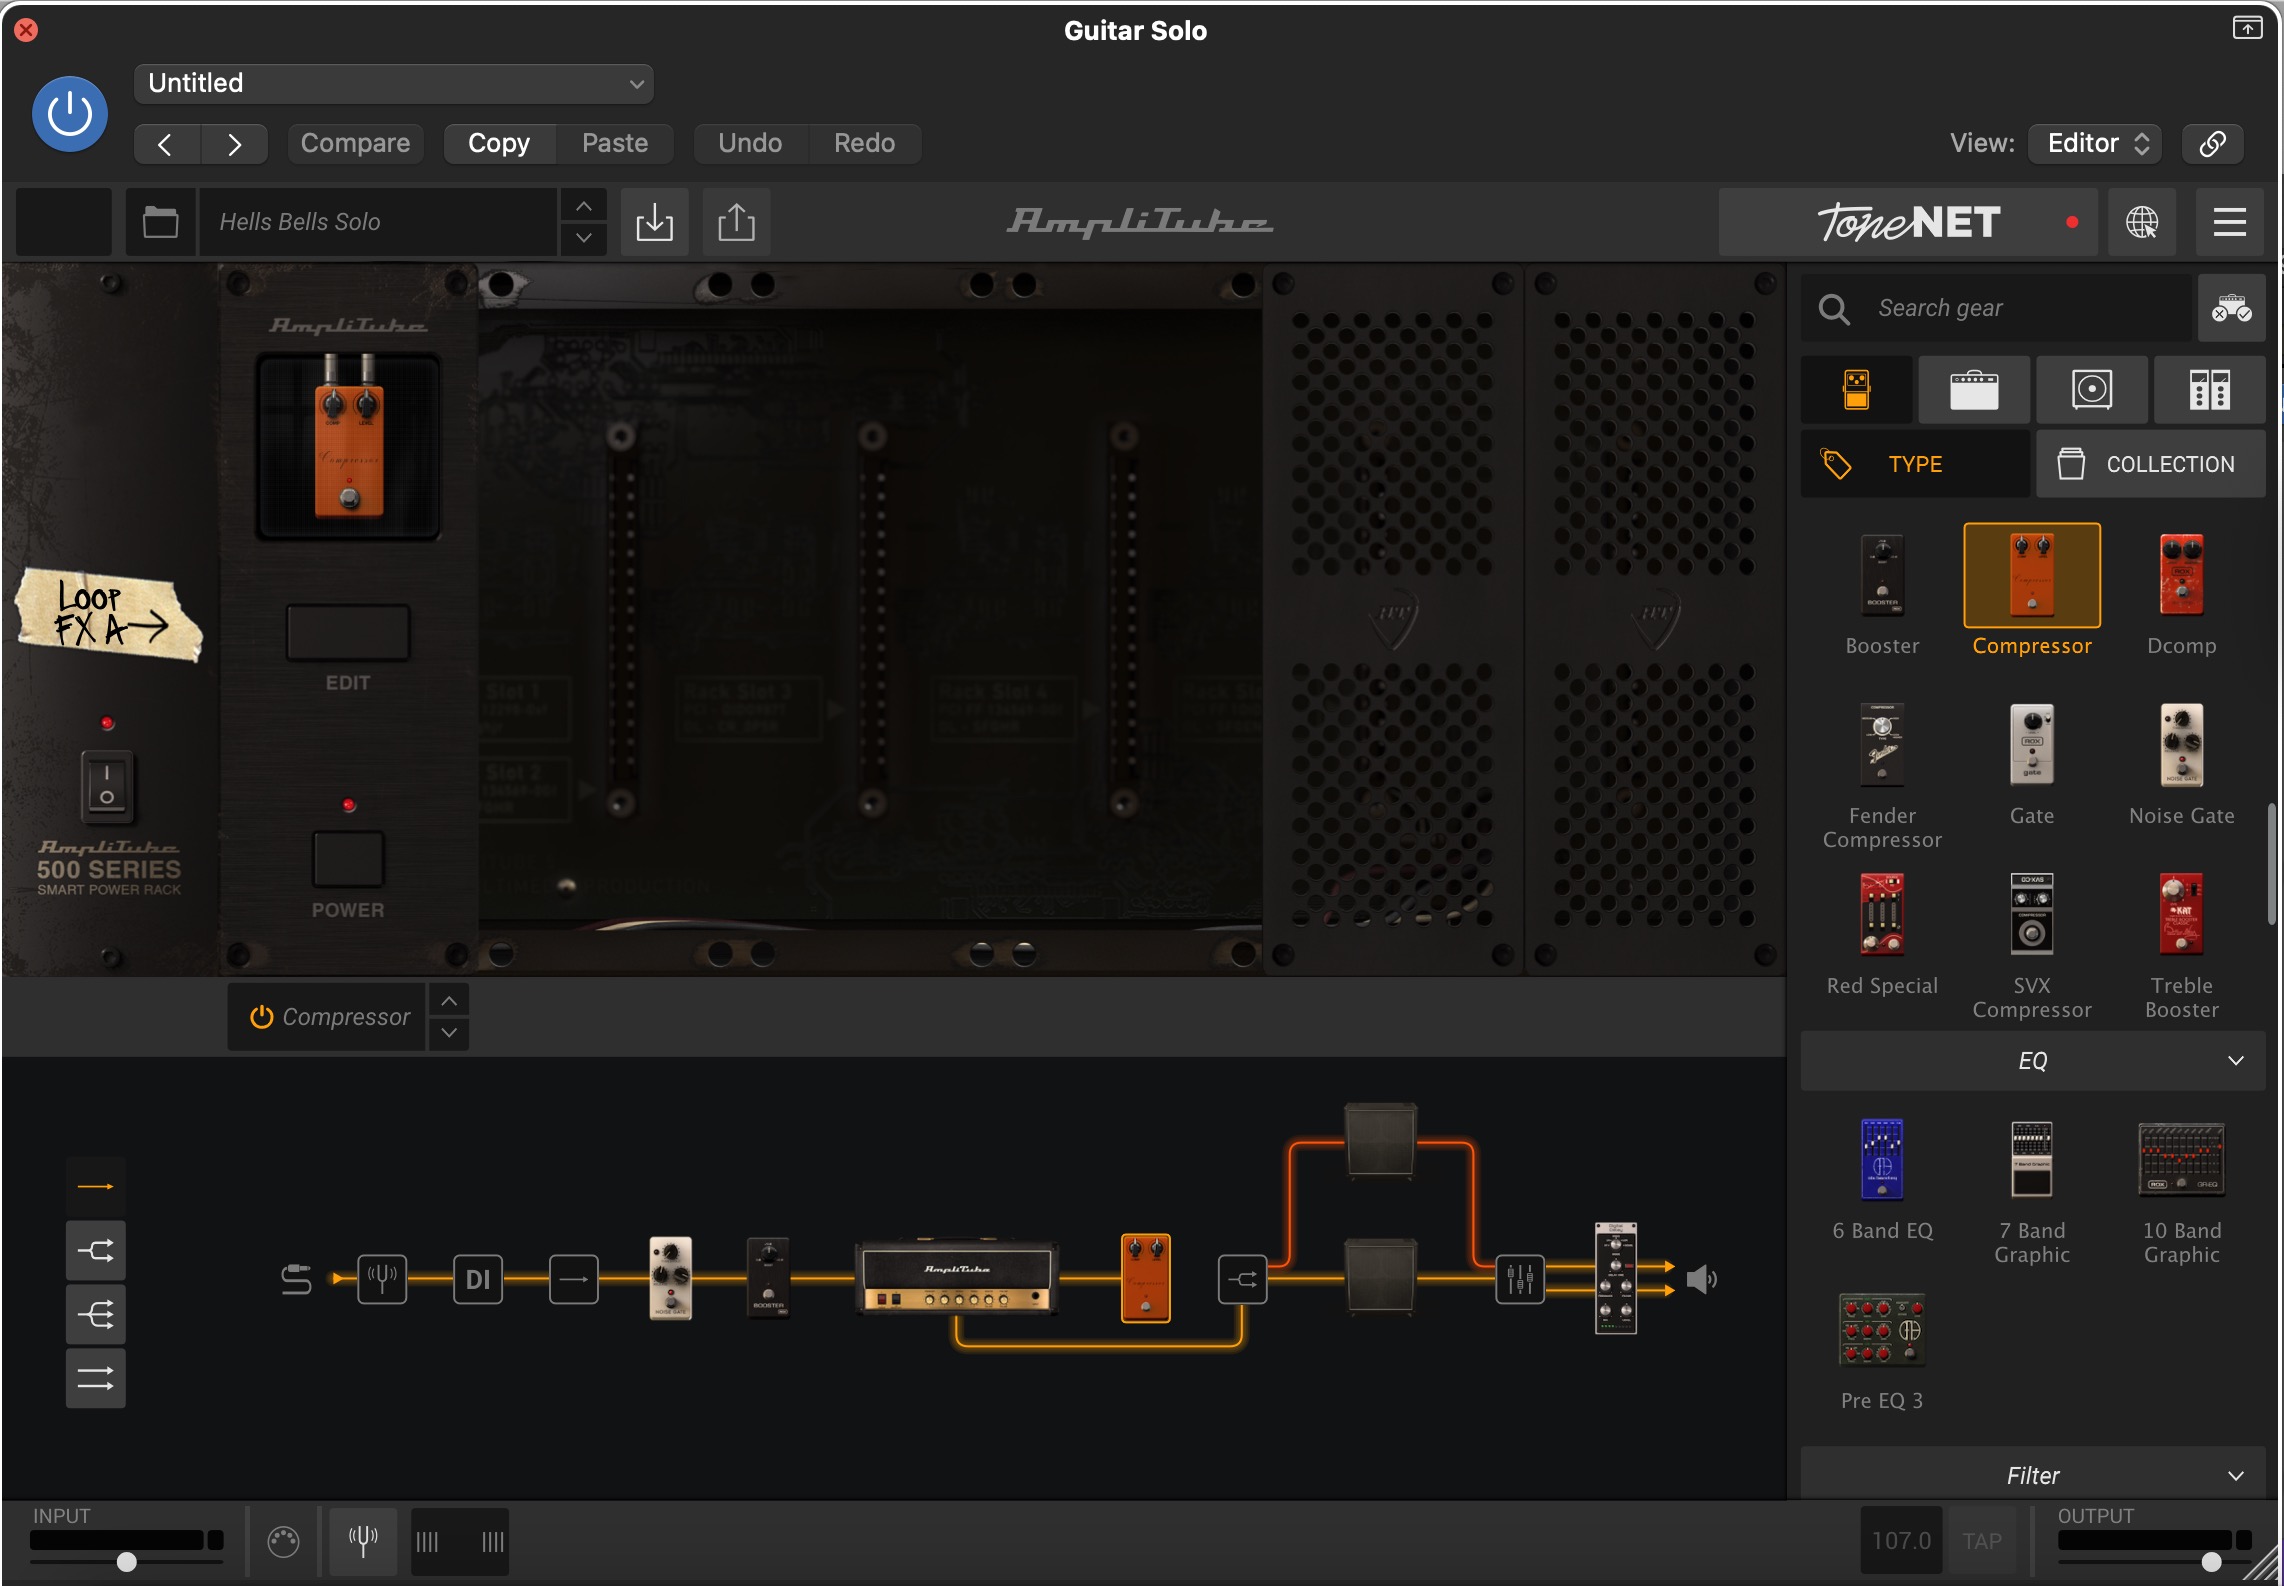Screen dimensions: 2284x1586
Task: Toggle Compressor power in chain label
Action: click(x=262, y=1017)
